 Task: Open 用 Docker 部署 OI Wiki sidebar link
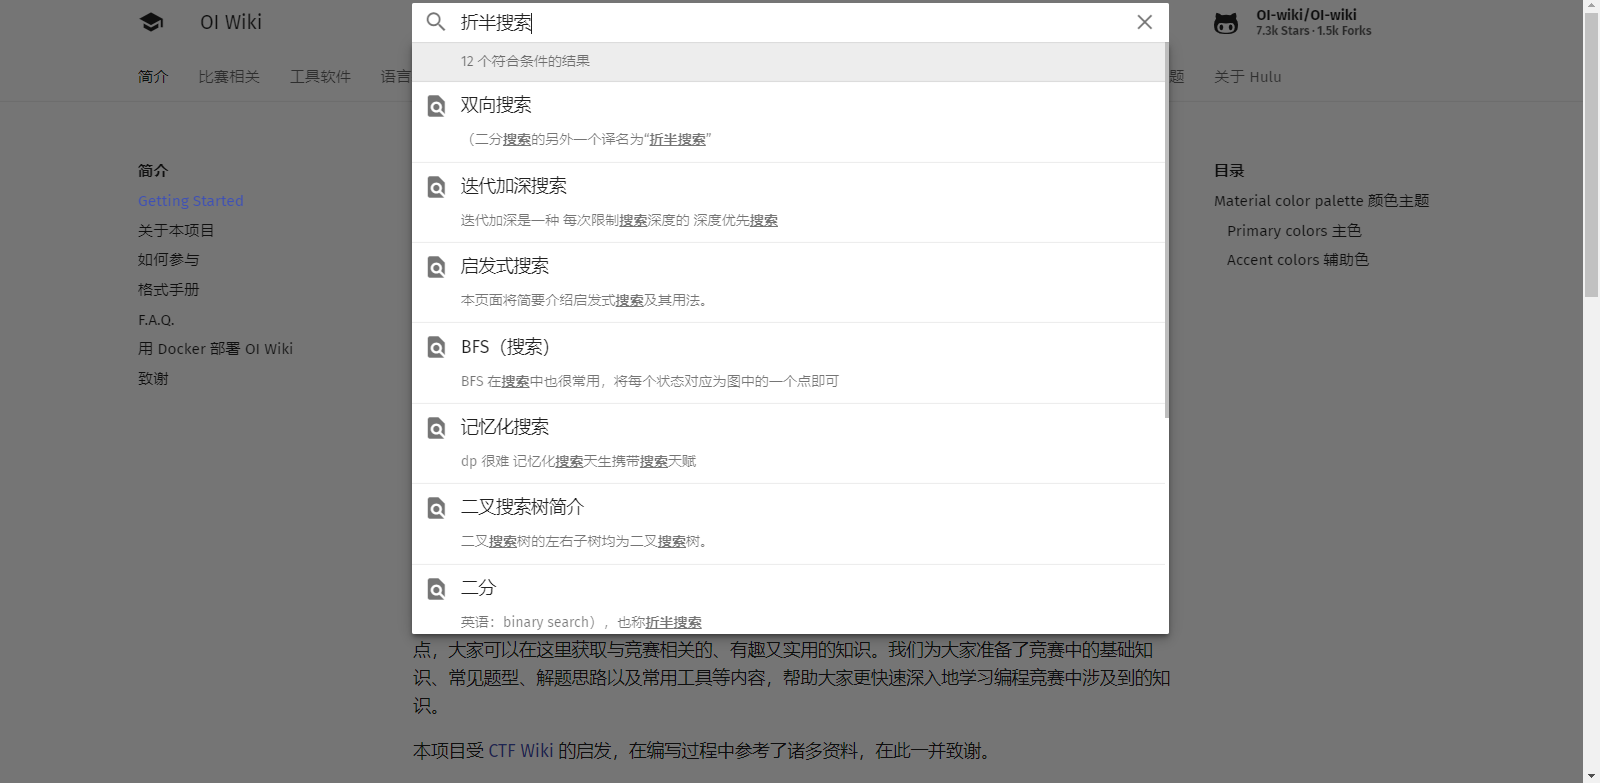216,348
